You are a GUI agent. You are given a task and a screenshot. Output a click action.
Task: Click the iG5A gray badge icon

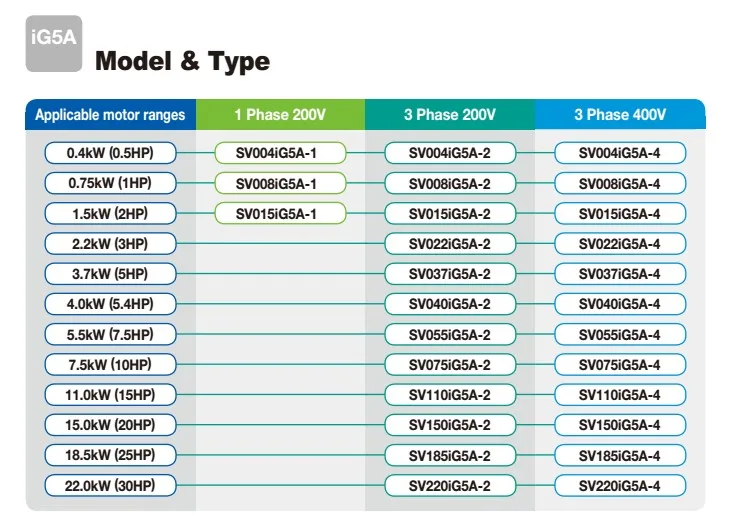52,48
